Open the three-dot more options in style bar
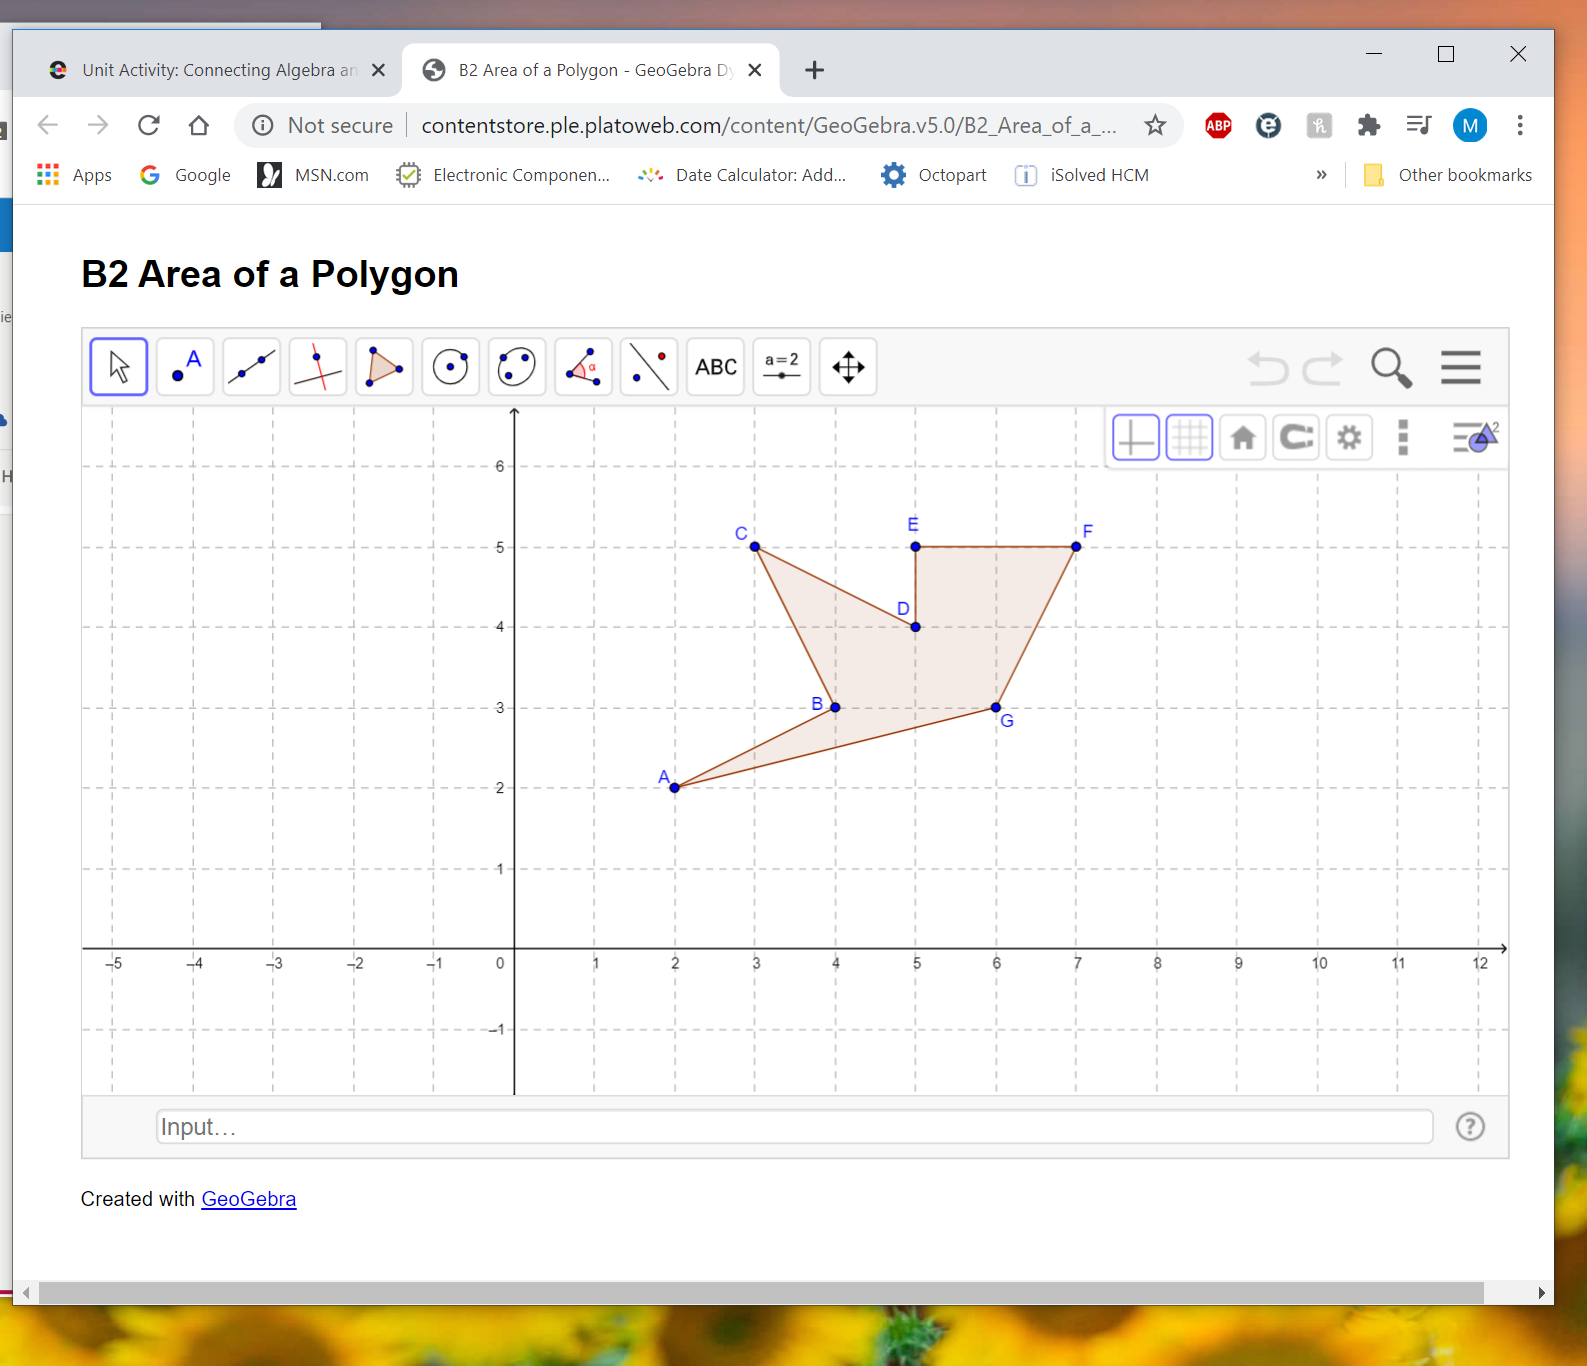Viewport: 1587px width, 1366px height. tap(1403, 438)
